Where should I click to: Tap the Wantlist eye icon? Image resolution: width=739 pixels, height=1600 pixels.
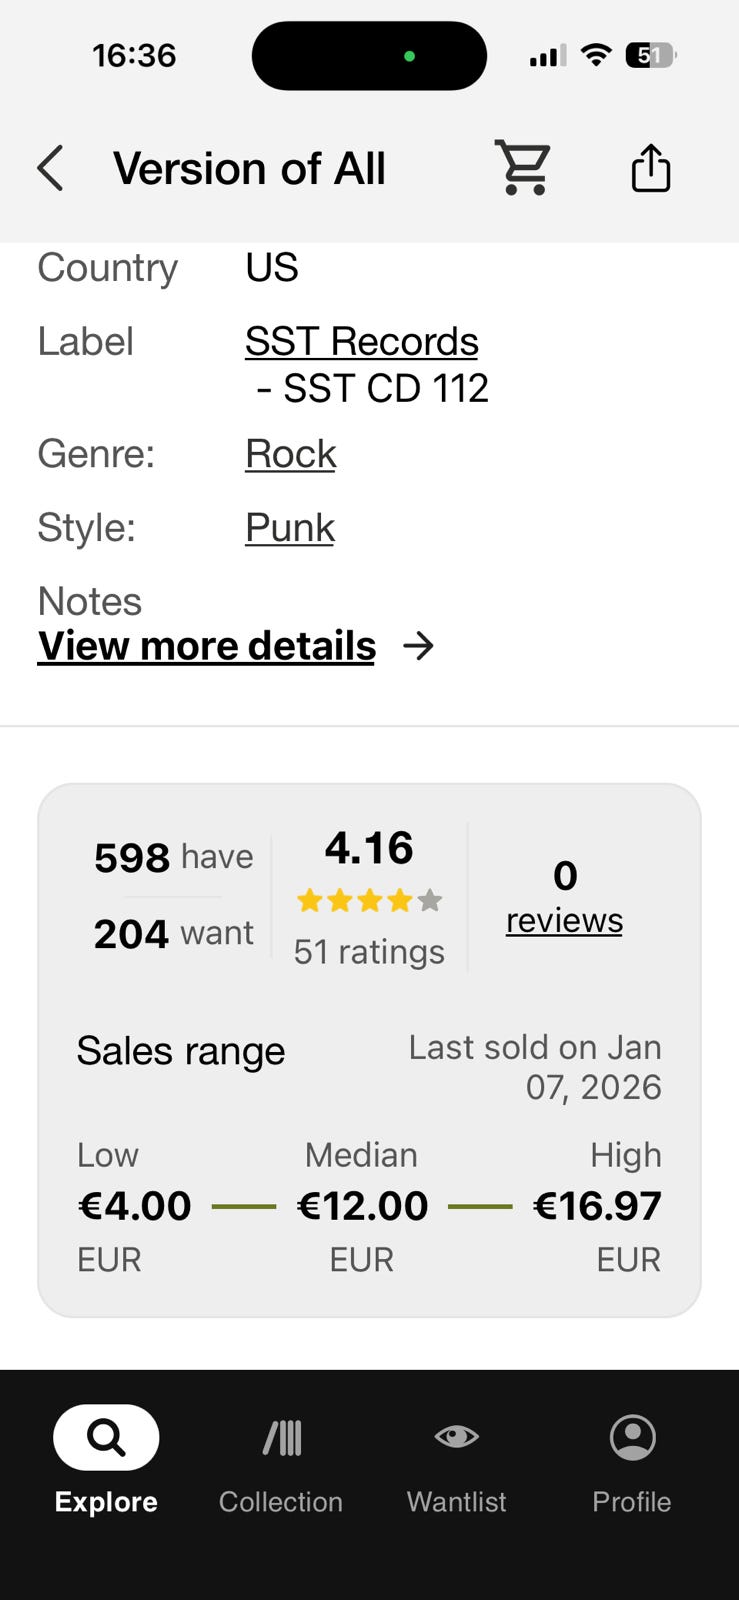click(x=456, y=1437)
